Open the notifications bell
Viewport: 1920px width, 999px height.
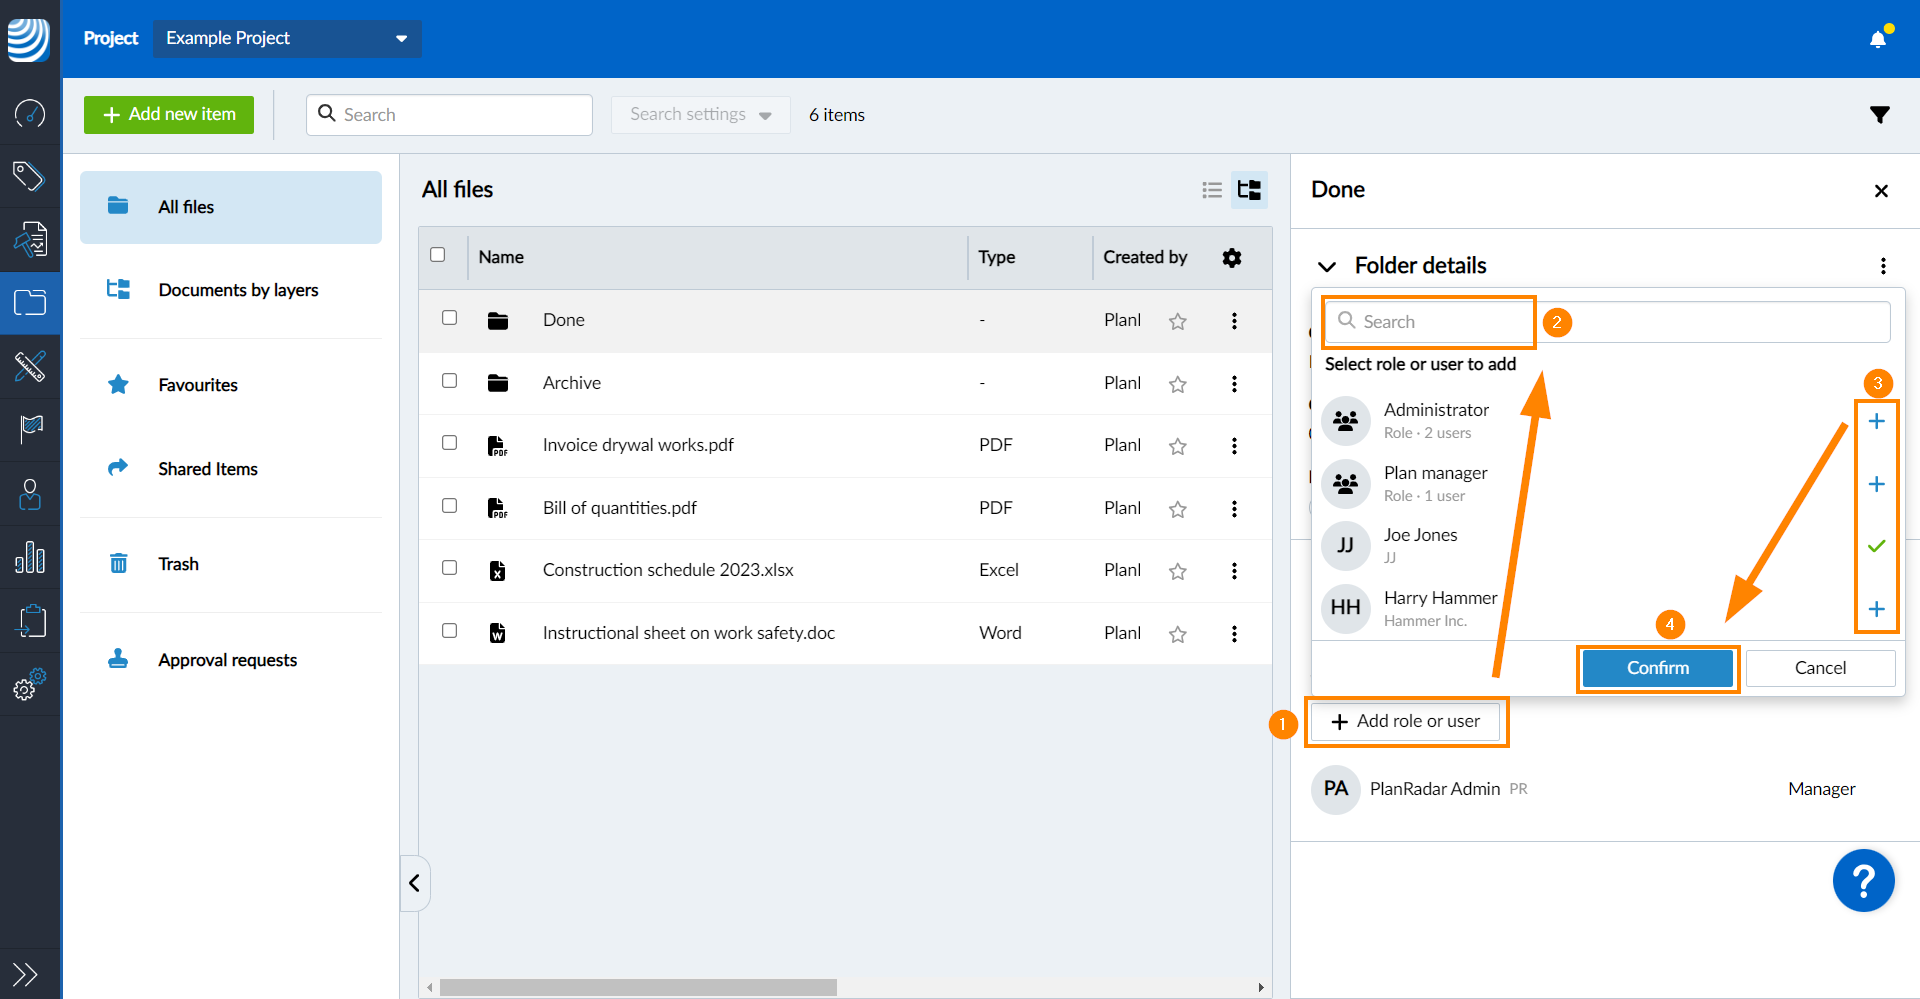point(1877,39)
